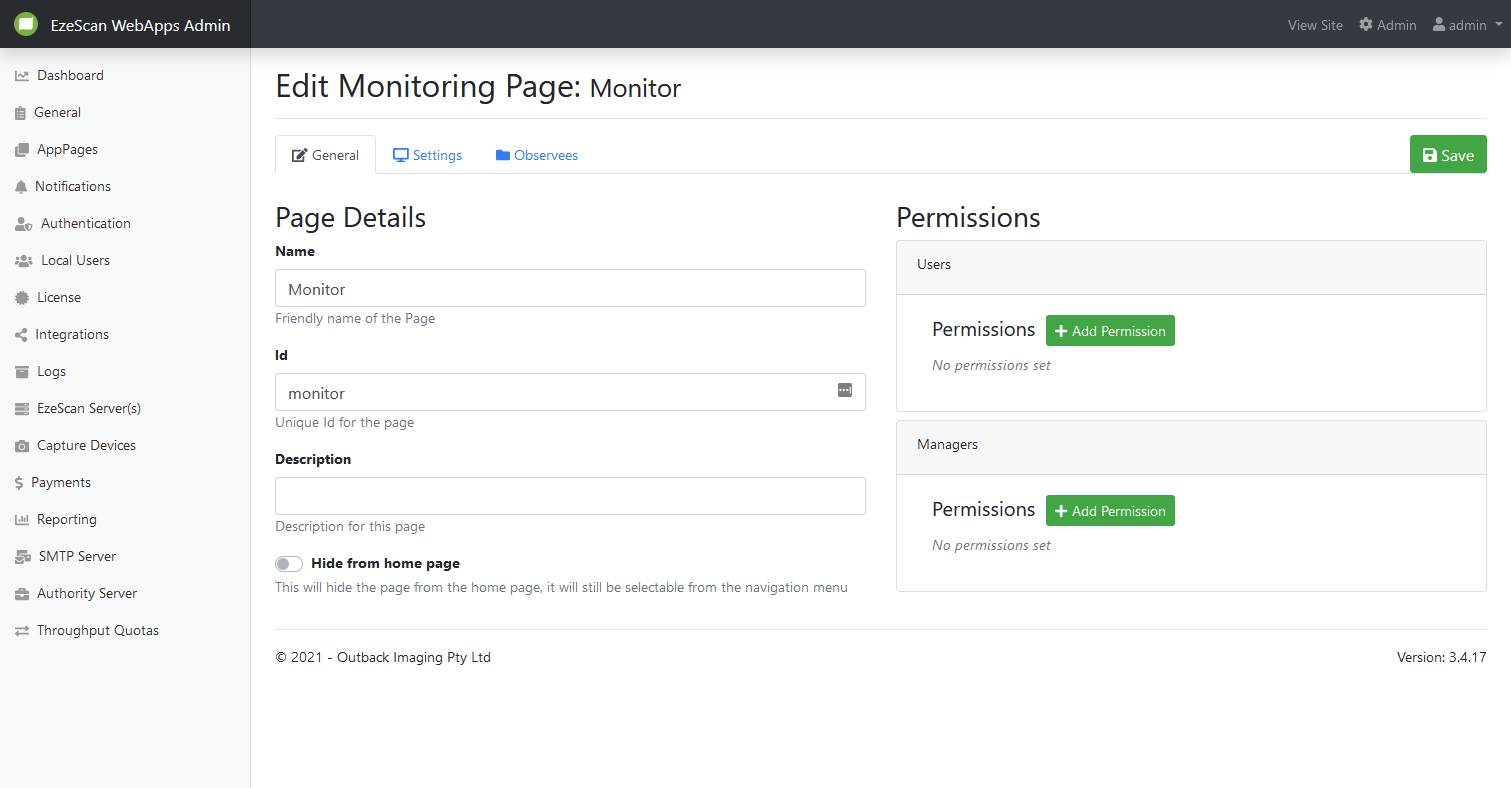
Task: Open the Observees tab
Action: click(x=536, y=155)
